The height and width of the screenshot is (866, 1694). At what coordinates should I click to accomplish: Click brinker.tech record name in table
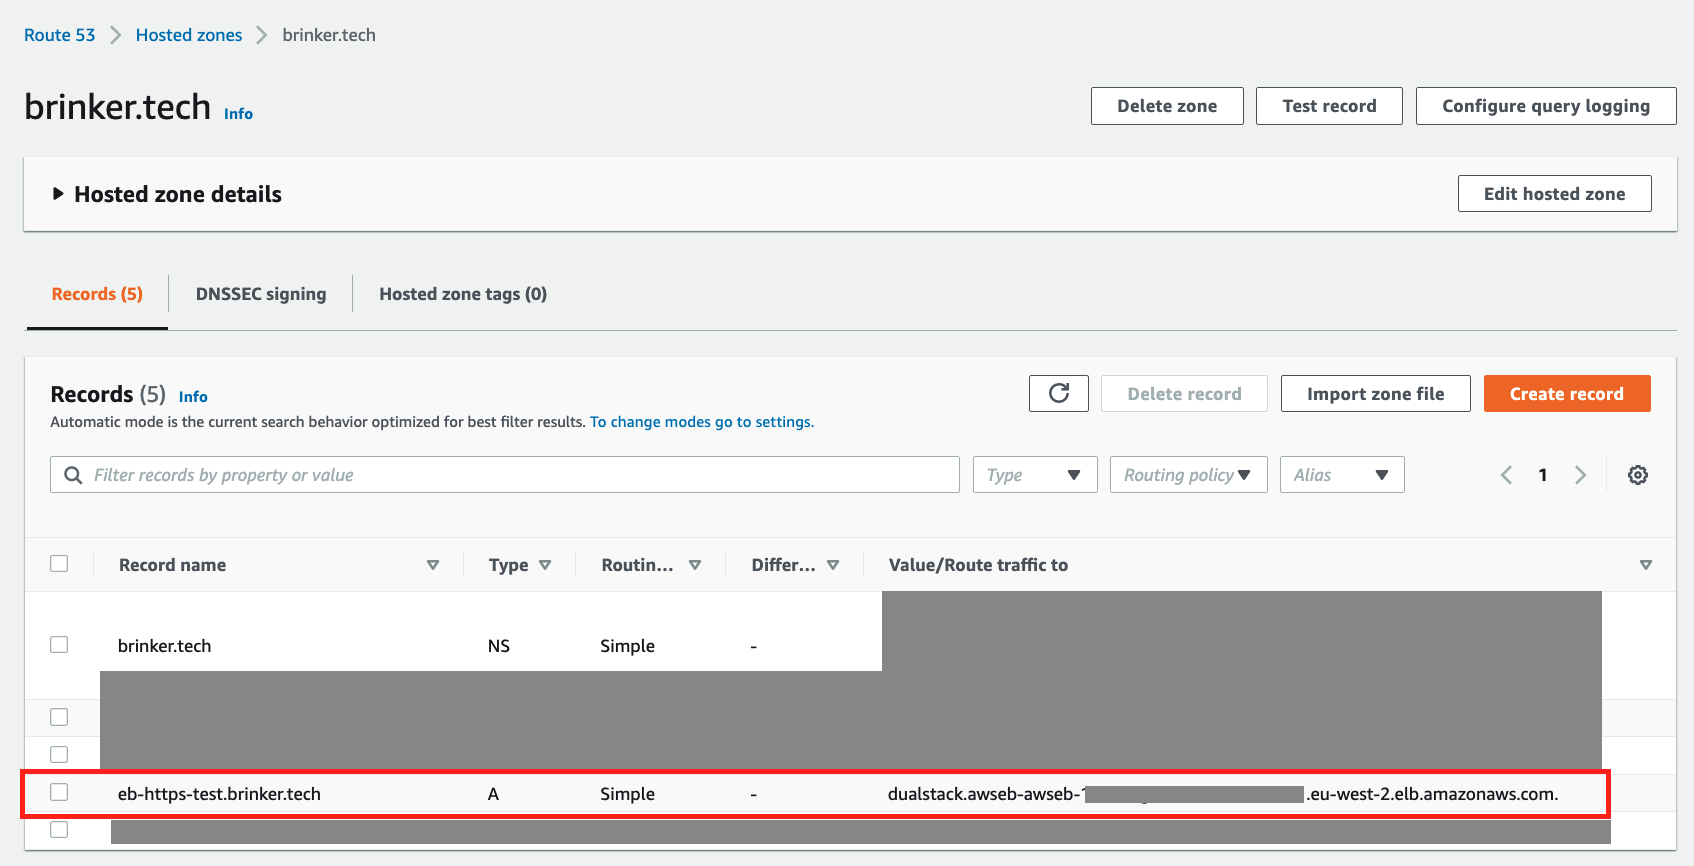[164, 646]
